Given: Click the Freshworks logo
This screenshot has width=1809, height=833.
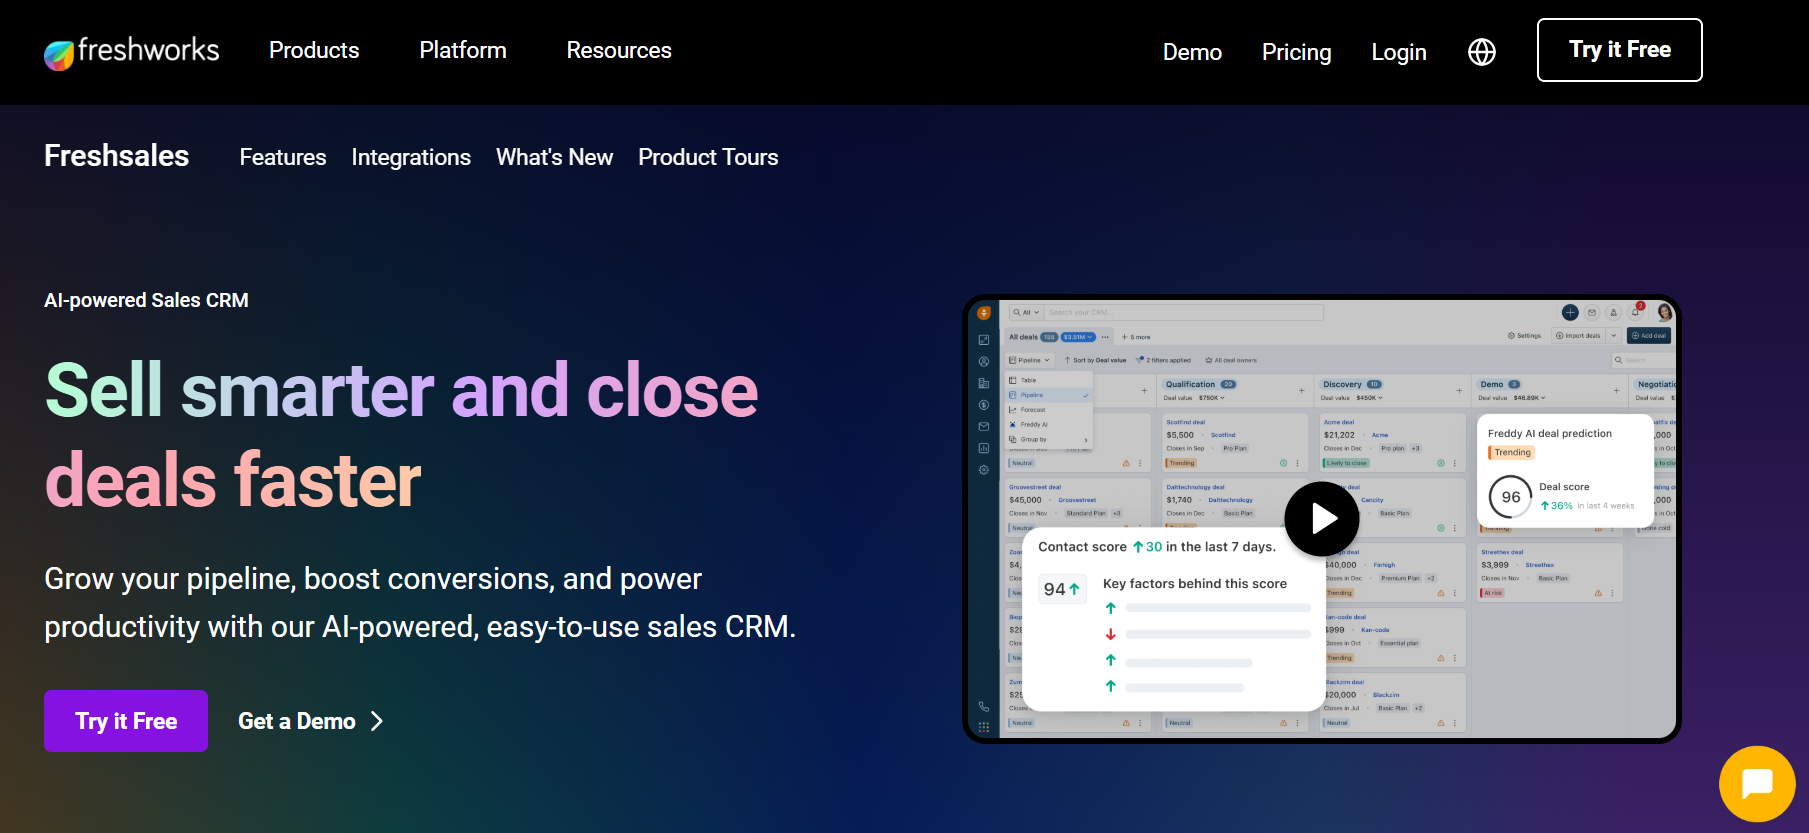Looking at the screenshot, I should tap(131, 52).
